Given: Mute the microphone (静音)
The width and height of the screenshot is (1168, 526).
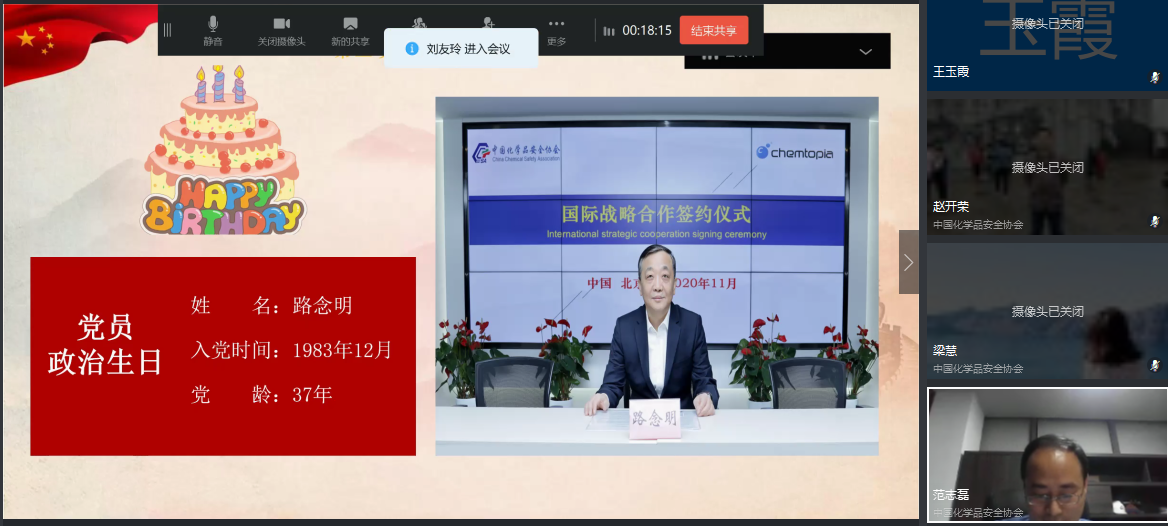Looking at the screenshot, I should point(212,30).
